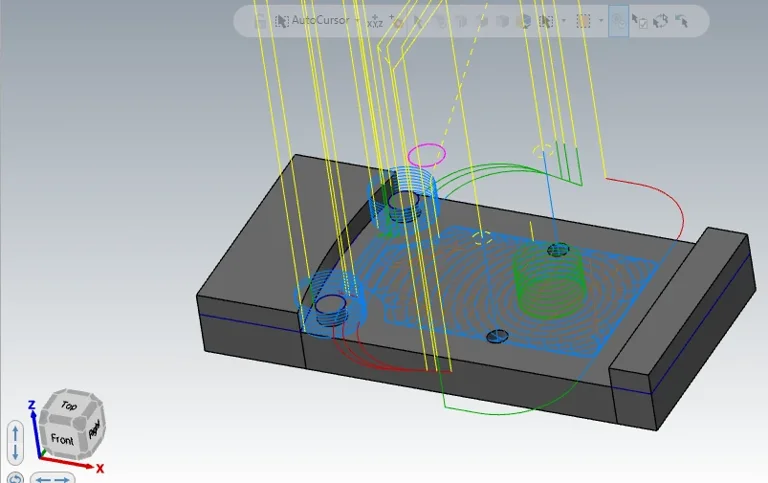Switch to Front view on the view cube
This screenshot has width=768, height=483.
(x=62, y=439)
